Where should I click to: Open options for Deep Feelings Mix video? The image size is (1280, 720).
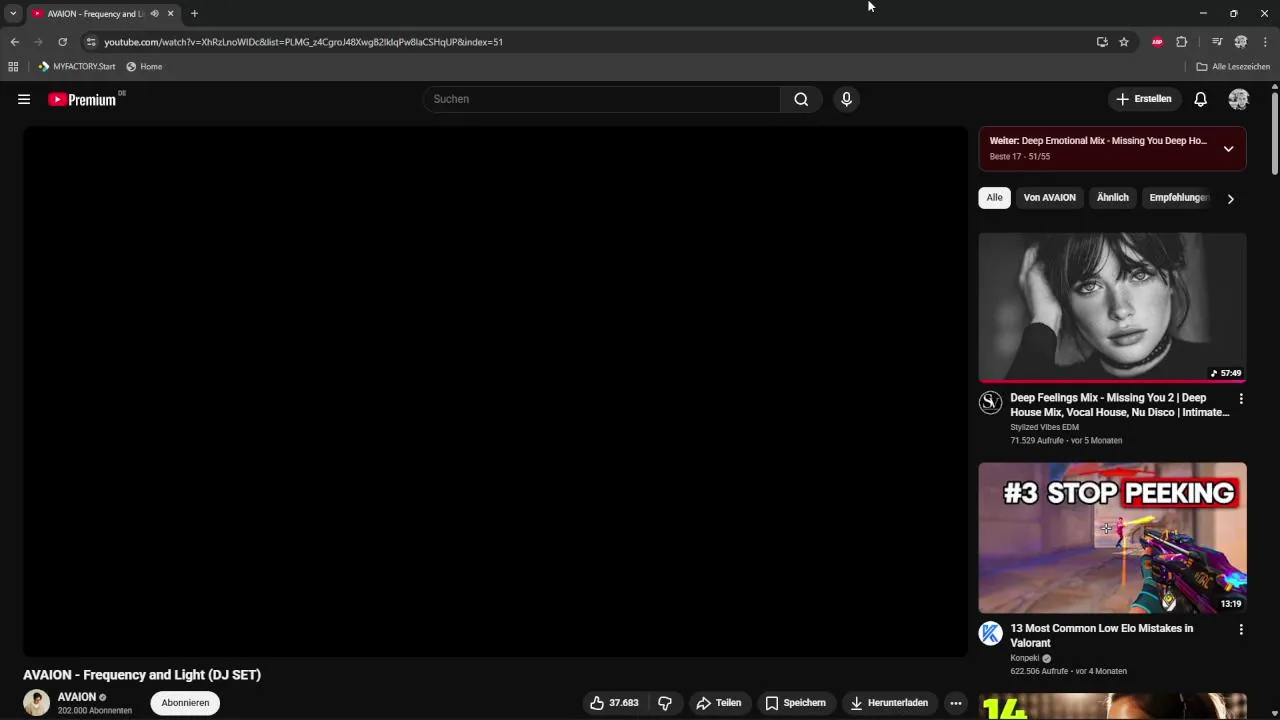coord(1241,399)
